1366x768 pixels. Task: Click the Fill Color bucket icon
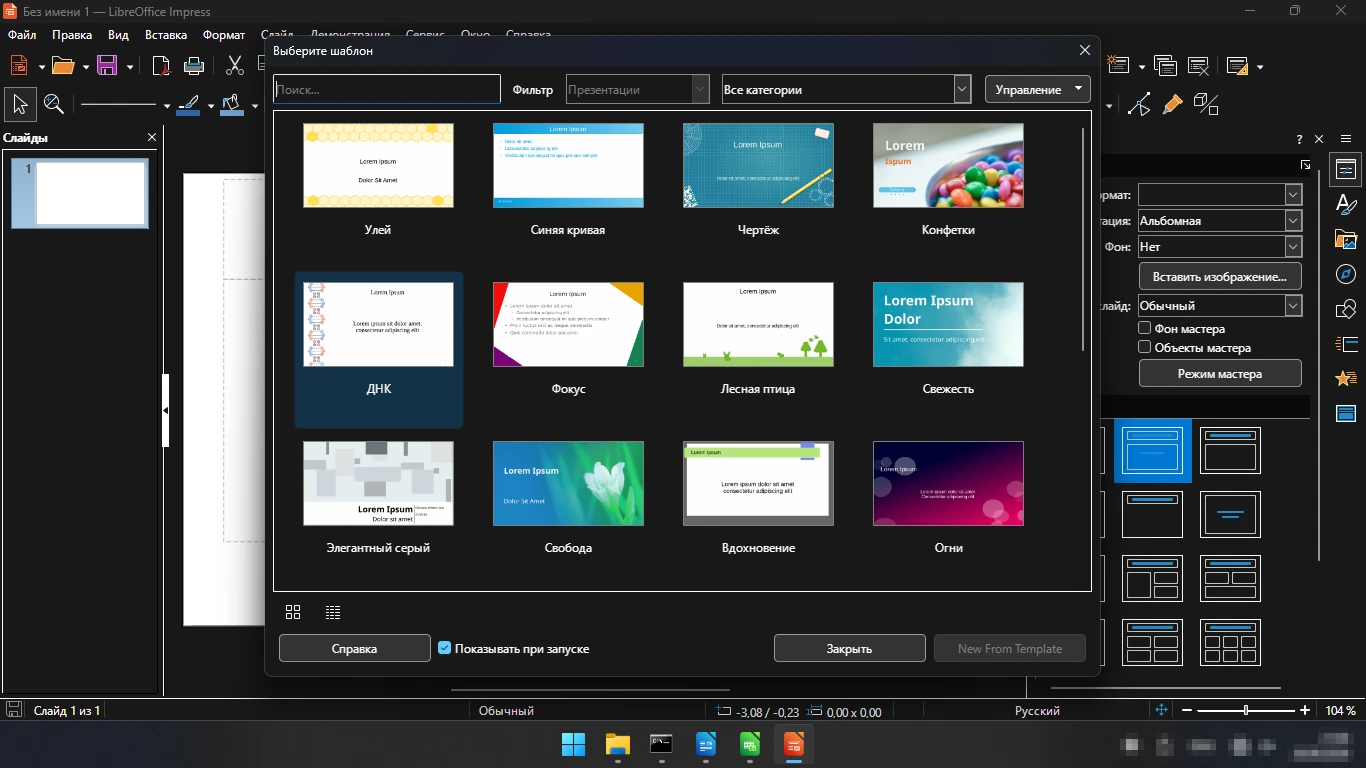pos(233,104)
